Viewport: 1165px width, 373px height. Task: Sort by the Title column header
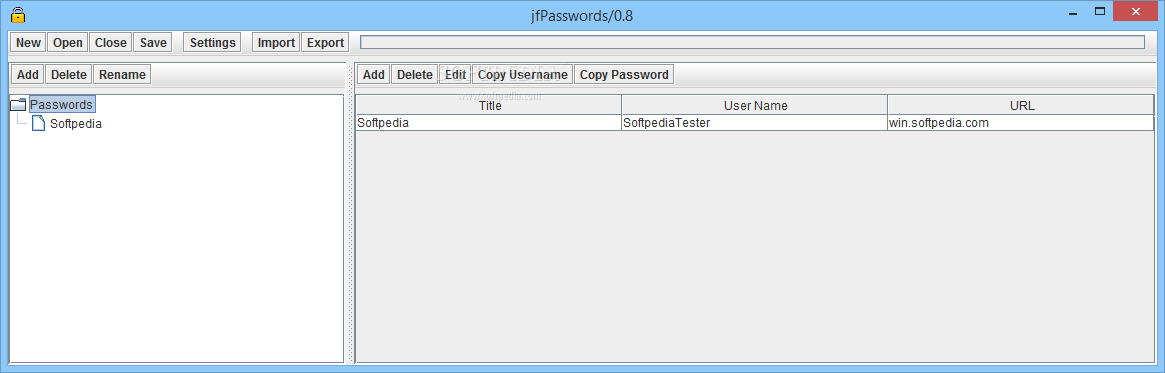pyautogui.click(x=489, y=106)
